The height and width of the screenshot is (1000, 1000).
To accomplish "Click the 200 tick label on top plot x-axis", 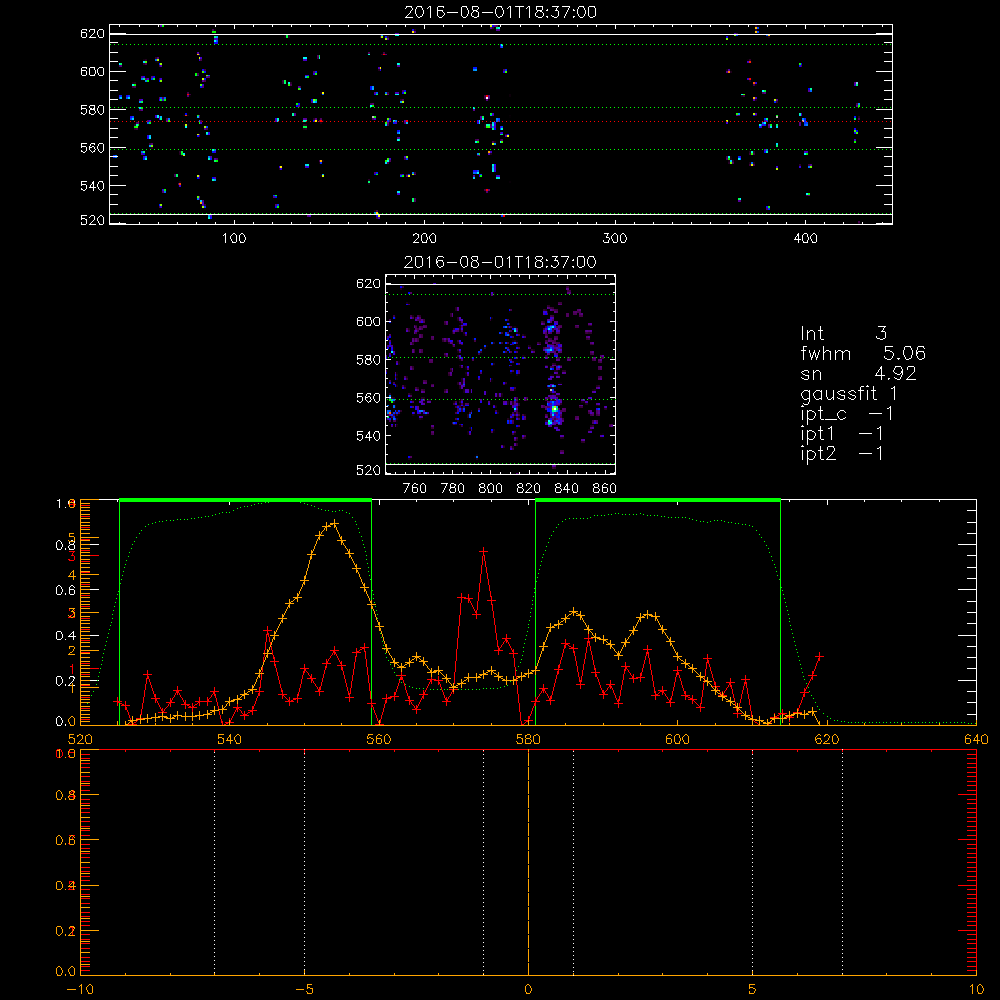I will click(424, 239).
